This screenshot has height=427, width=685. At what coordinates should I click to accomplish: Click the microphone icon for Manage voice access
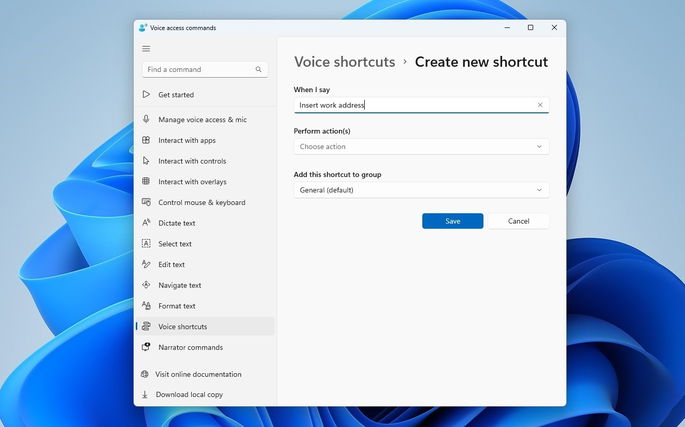(x=146, y=119)
